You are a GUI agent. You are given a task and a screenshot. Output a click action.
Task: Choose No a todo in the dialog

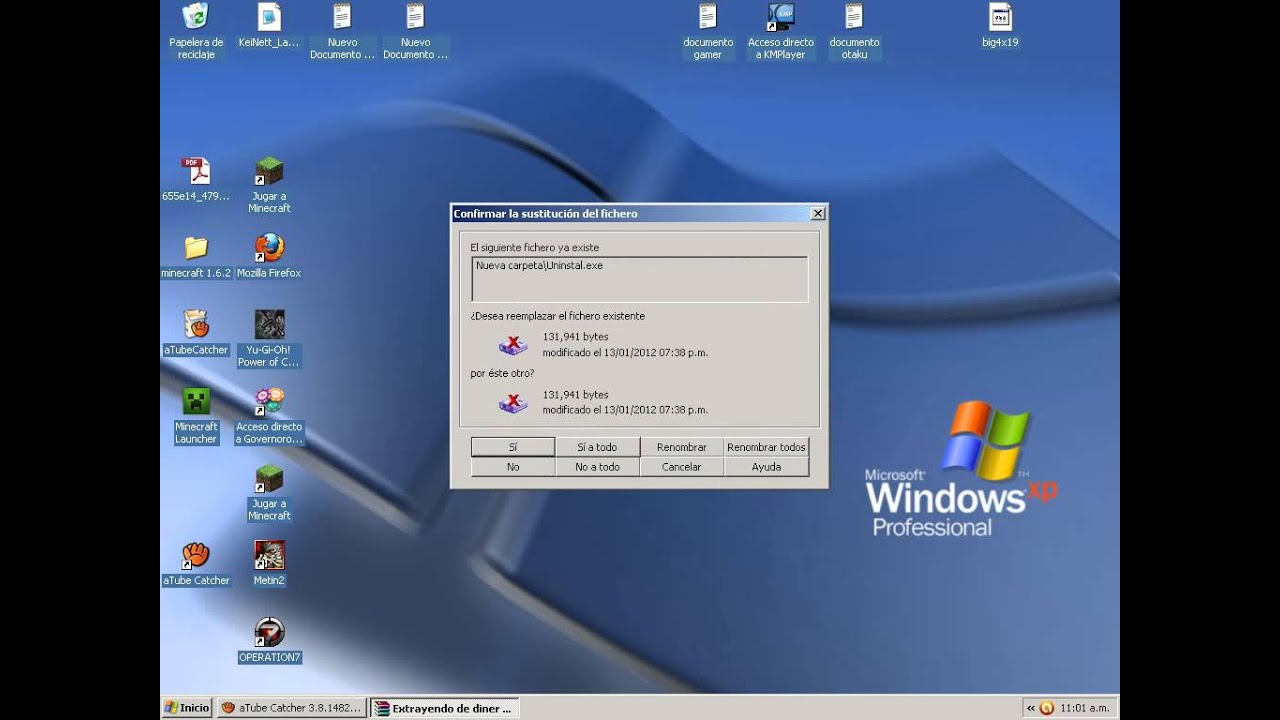[597, 467]
